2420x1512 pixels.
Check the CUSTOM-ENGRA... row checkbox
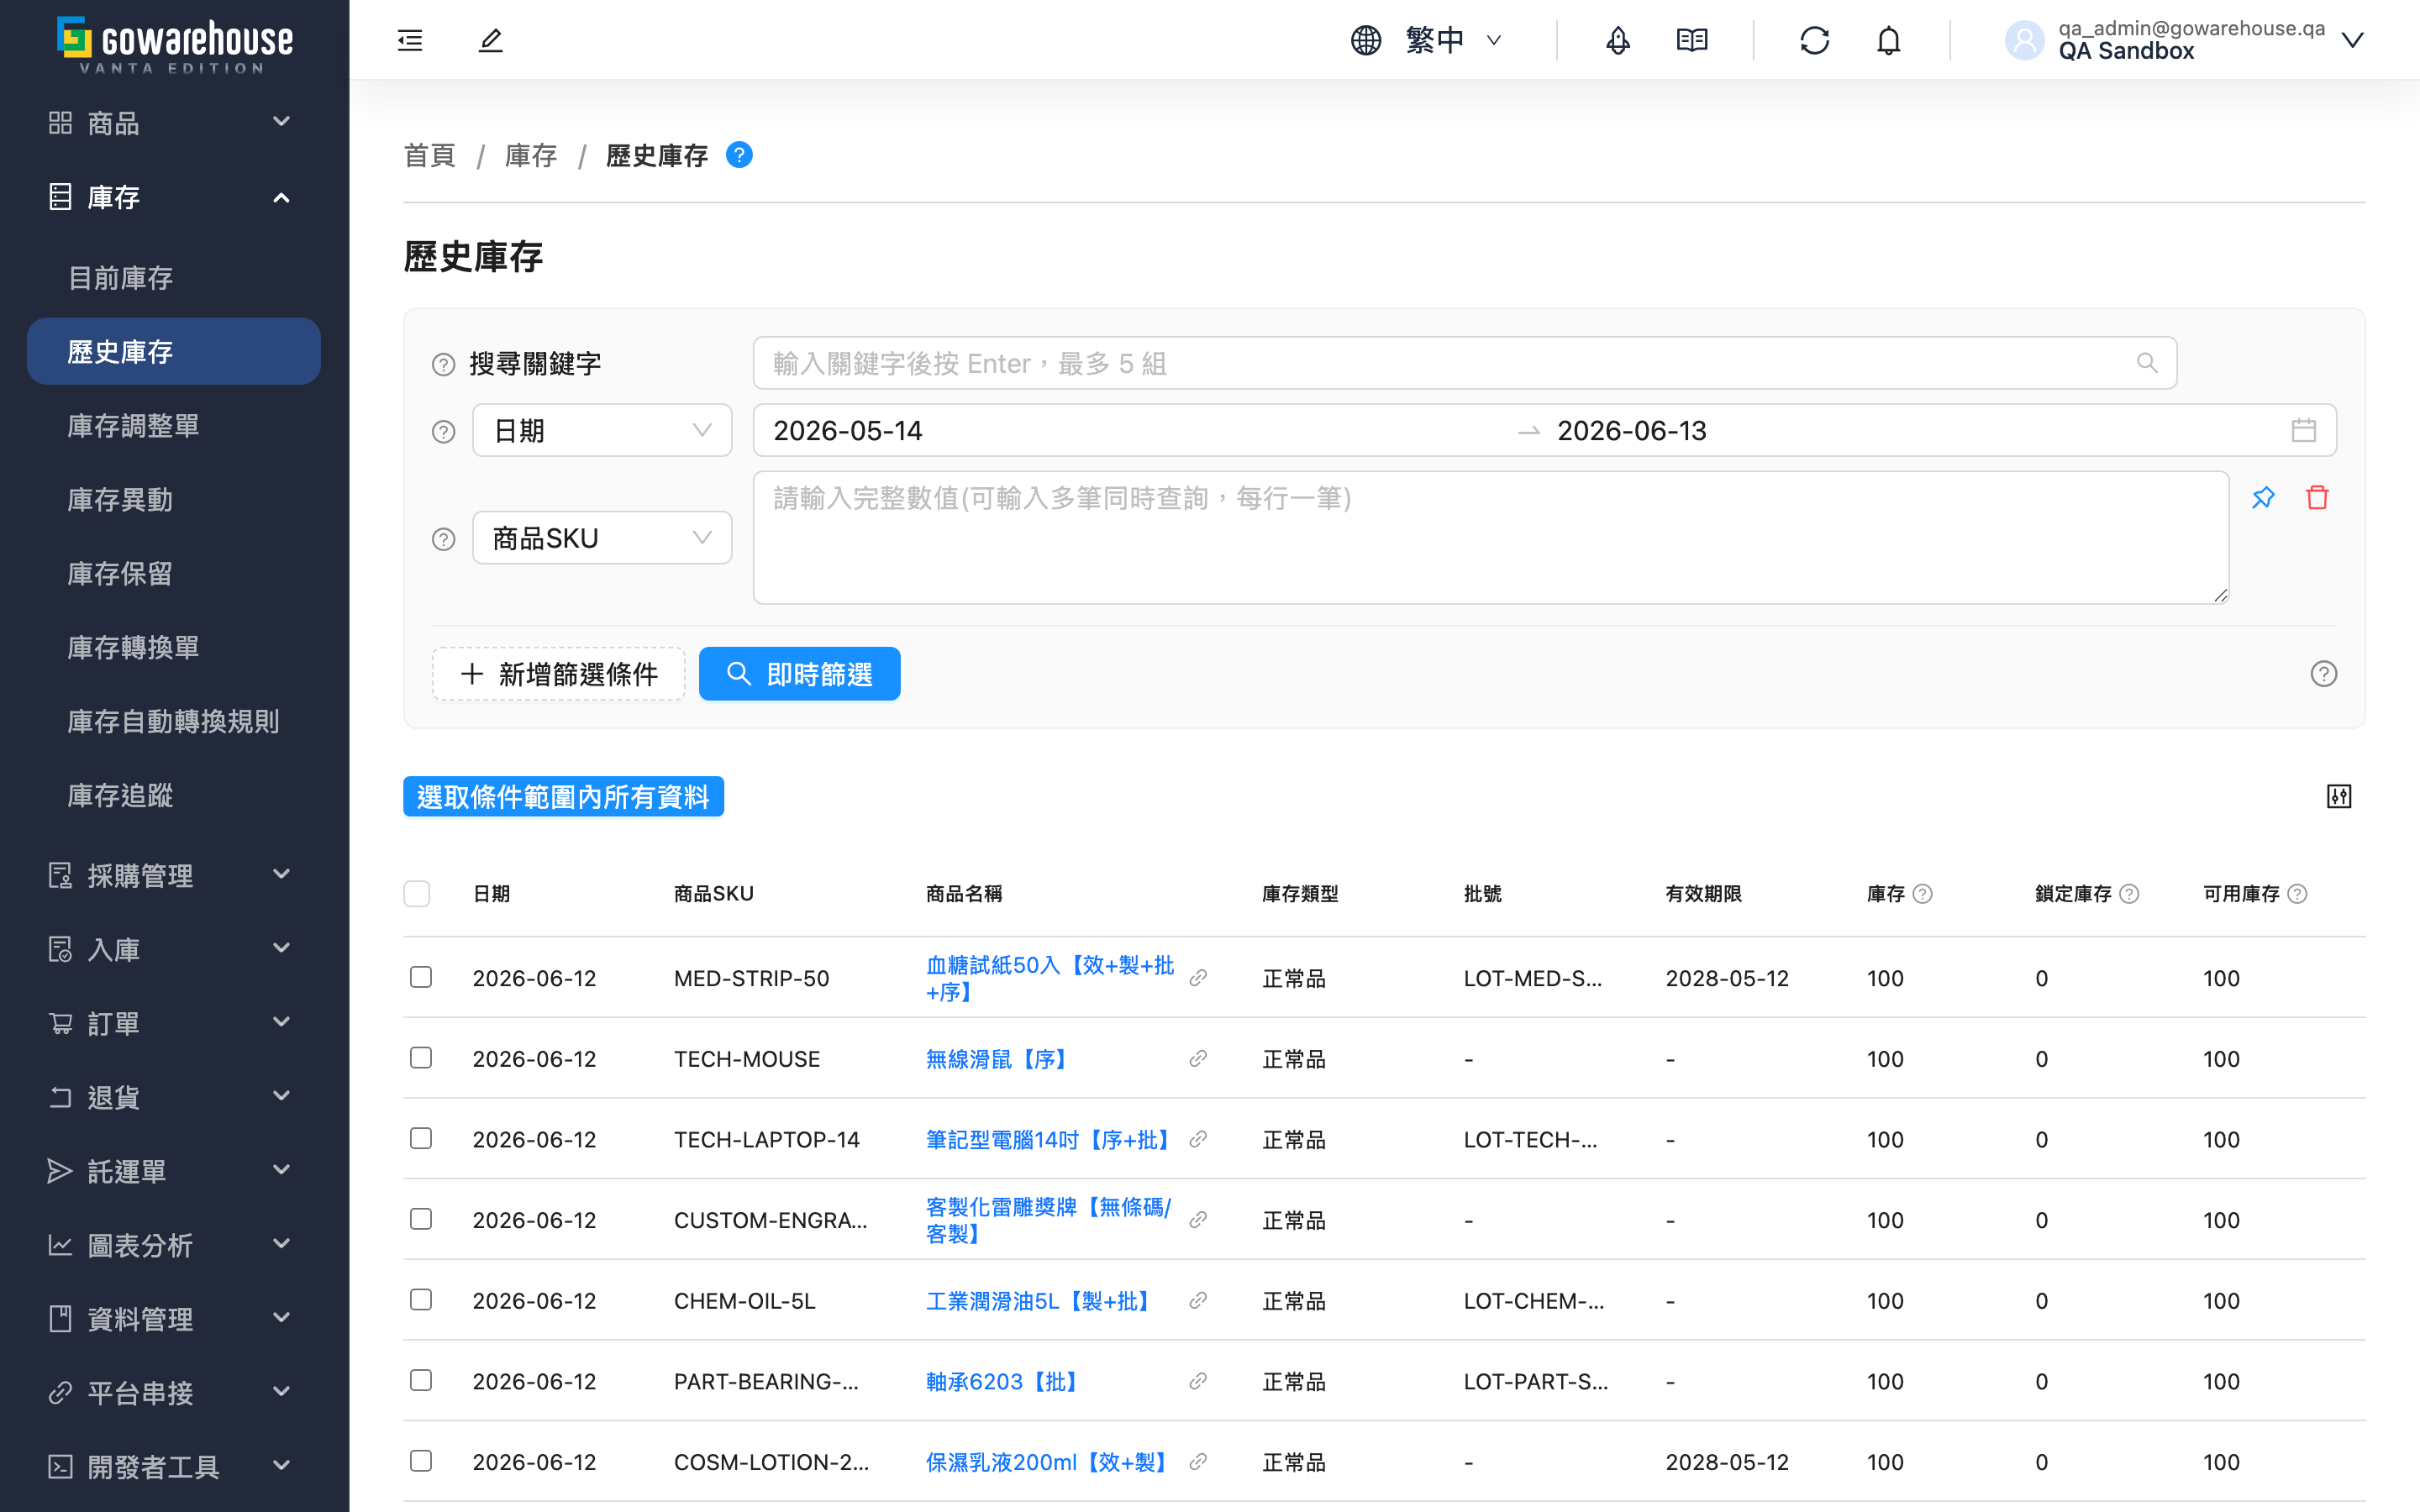pyautogui.click(x=421, y=1219)
